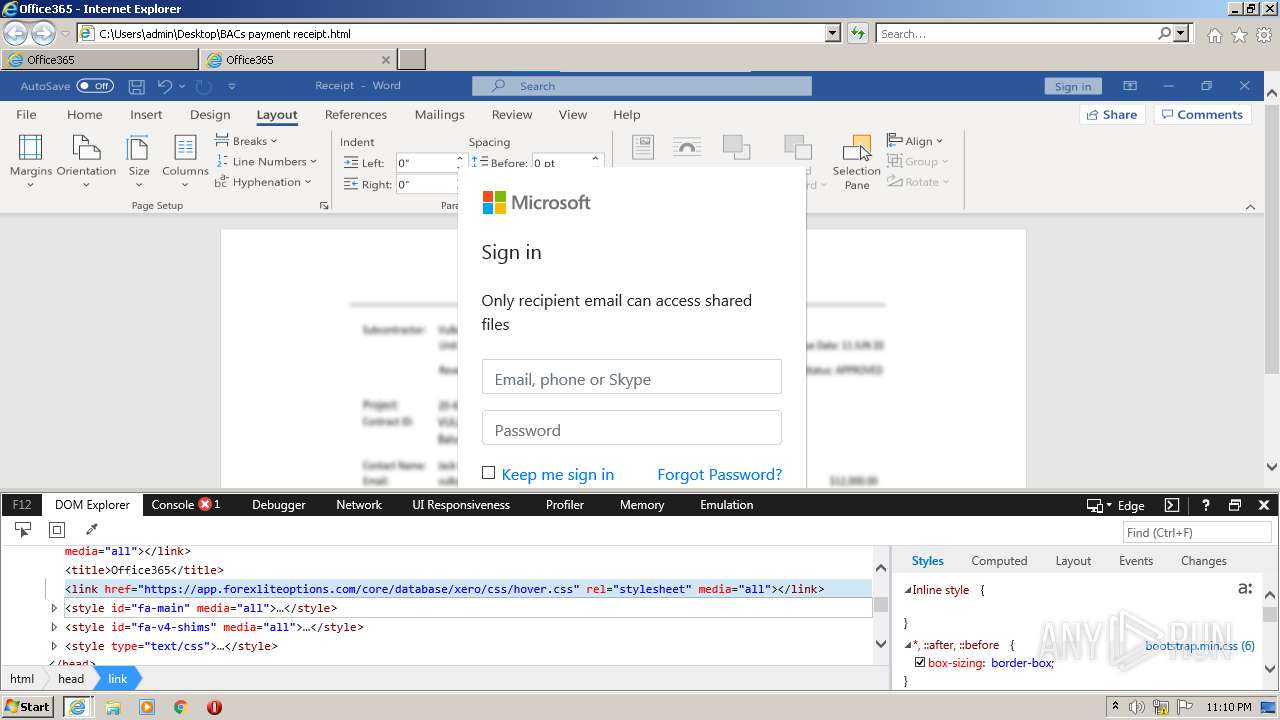
Task: Open the Selection Pane
Action: coord(857,162)
